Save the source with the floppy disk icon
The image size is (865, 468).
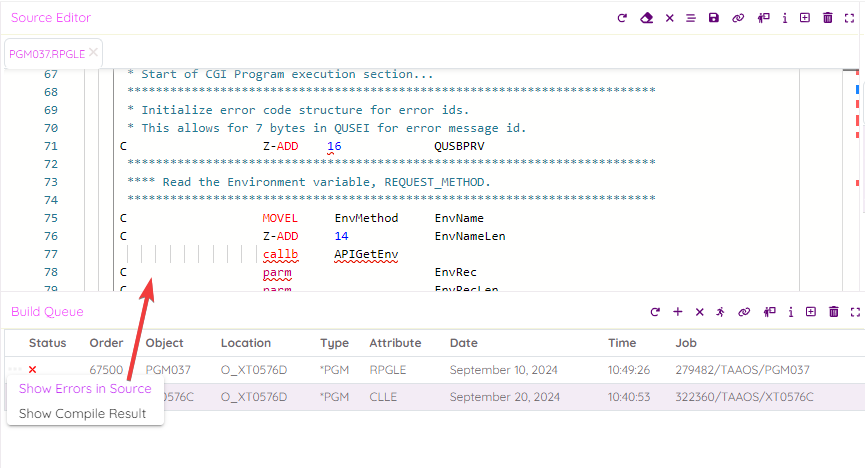(714, 18)
